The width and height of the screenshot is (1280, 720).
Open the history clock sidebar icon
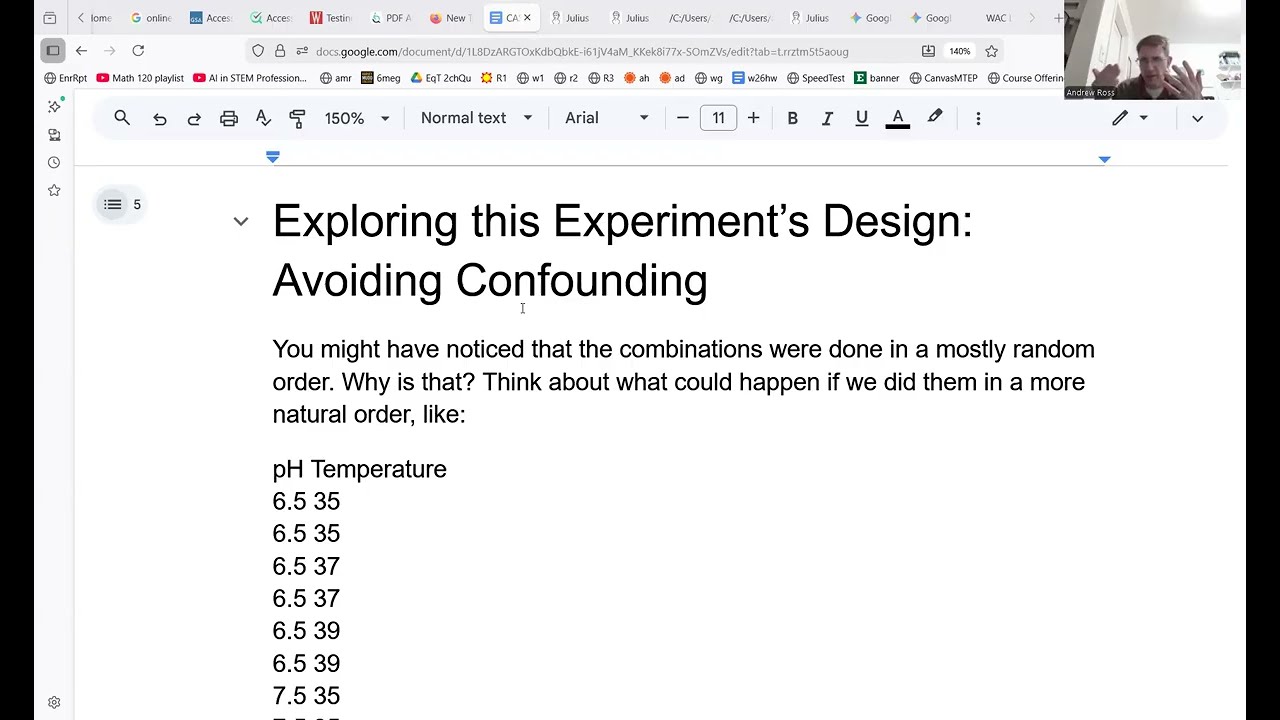click(x=54, y=162)
